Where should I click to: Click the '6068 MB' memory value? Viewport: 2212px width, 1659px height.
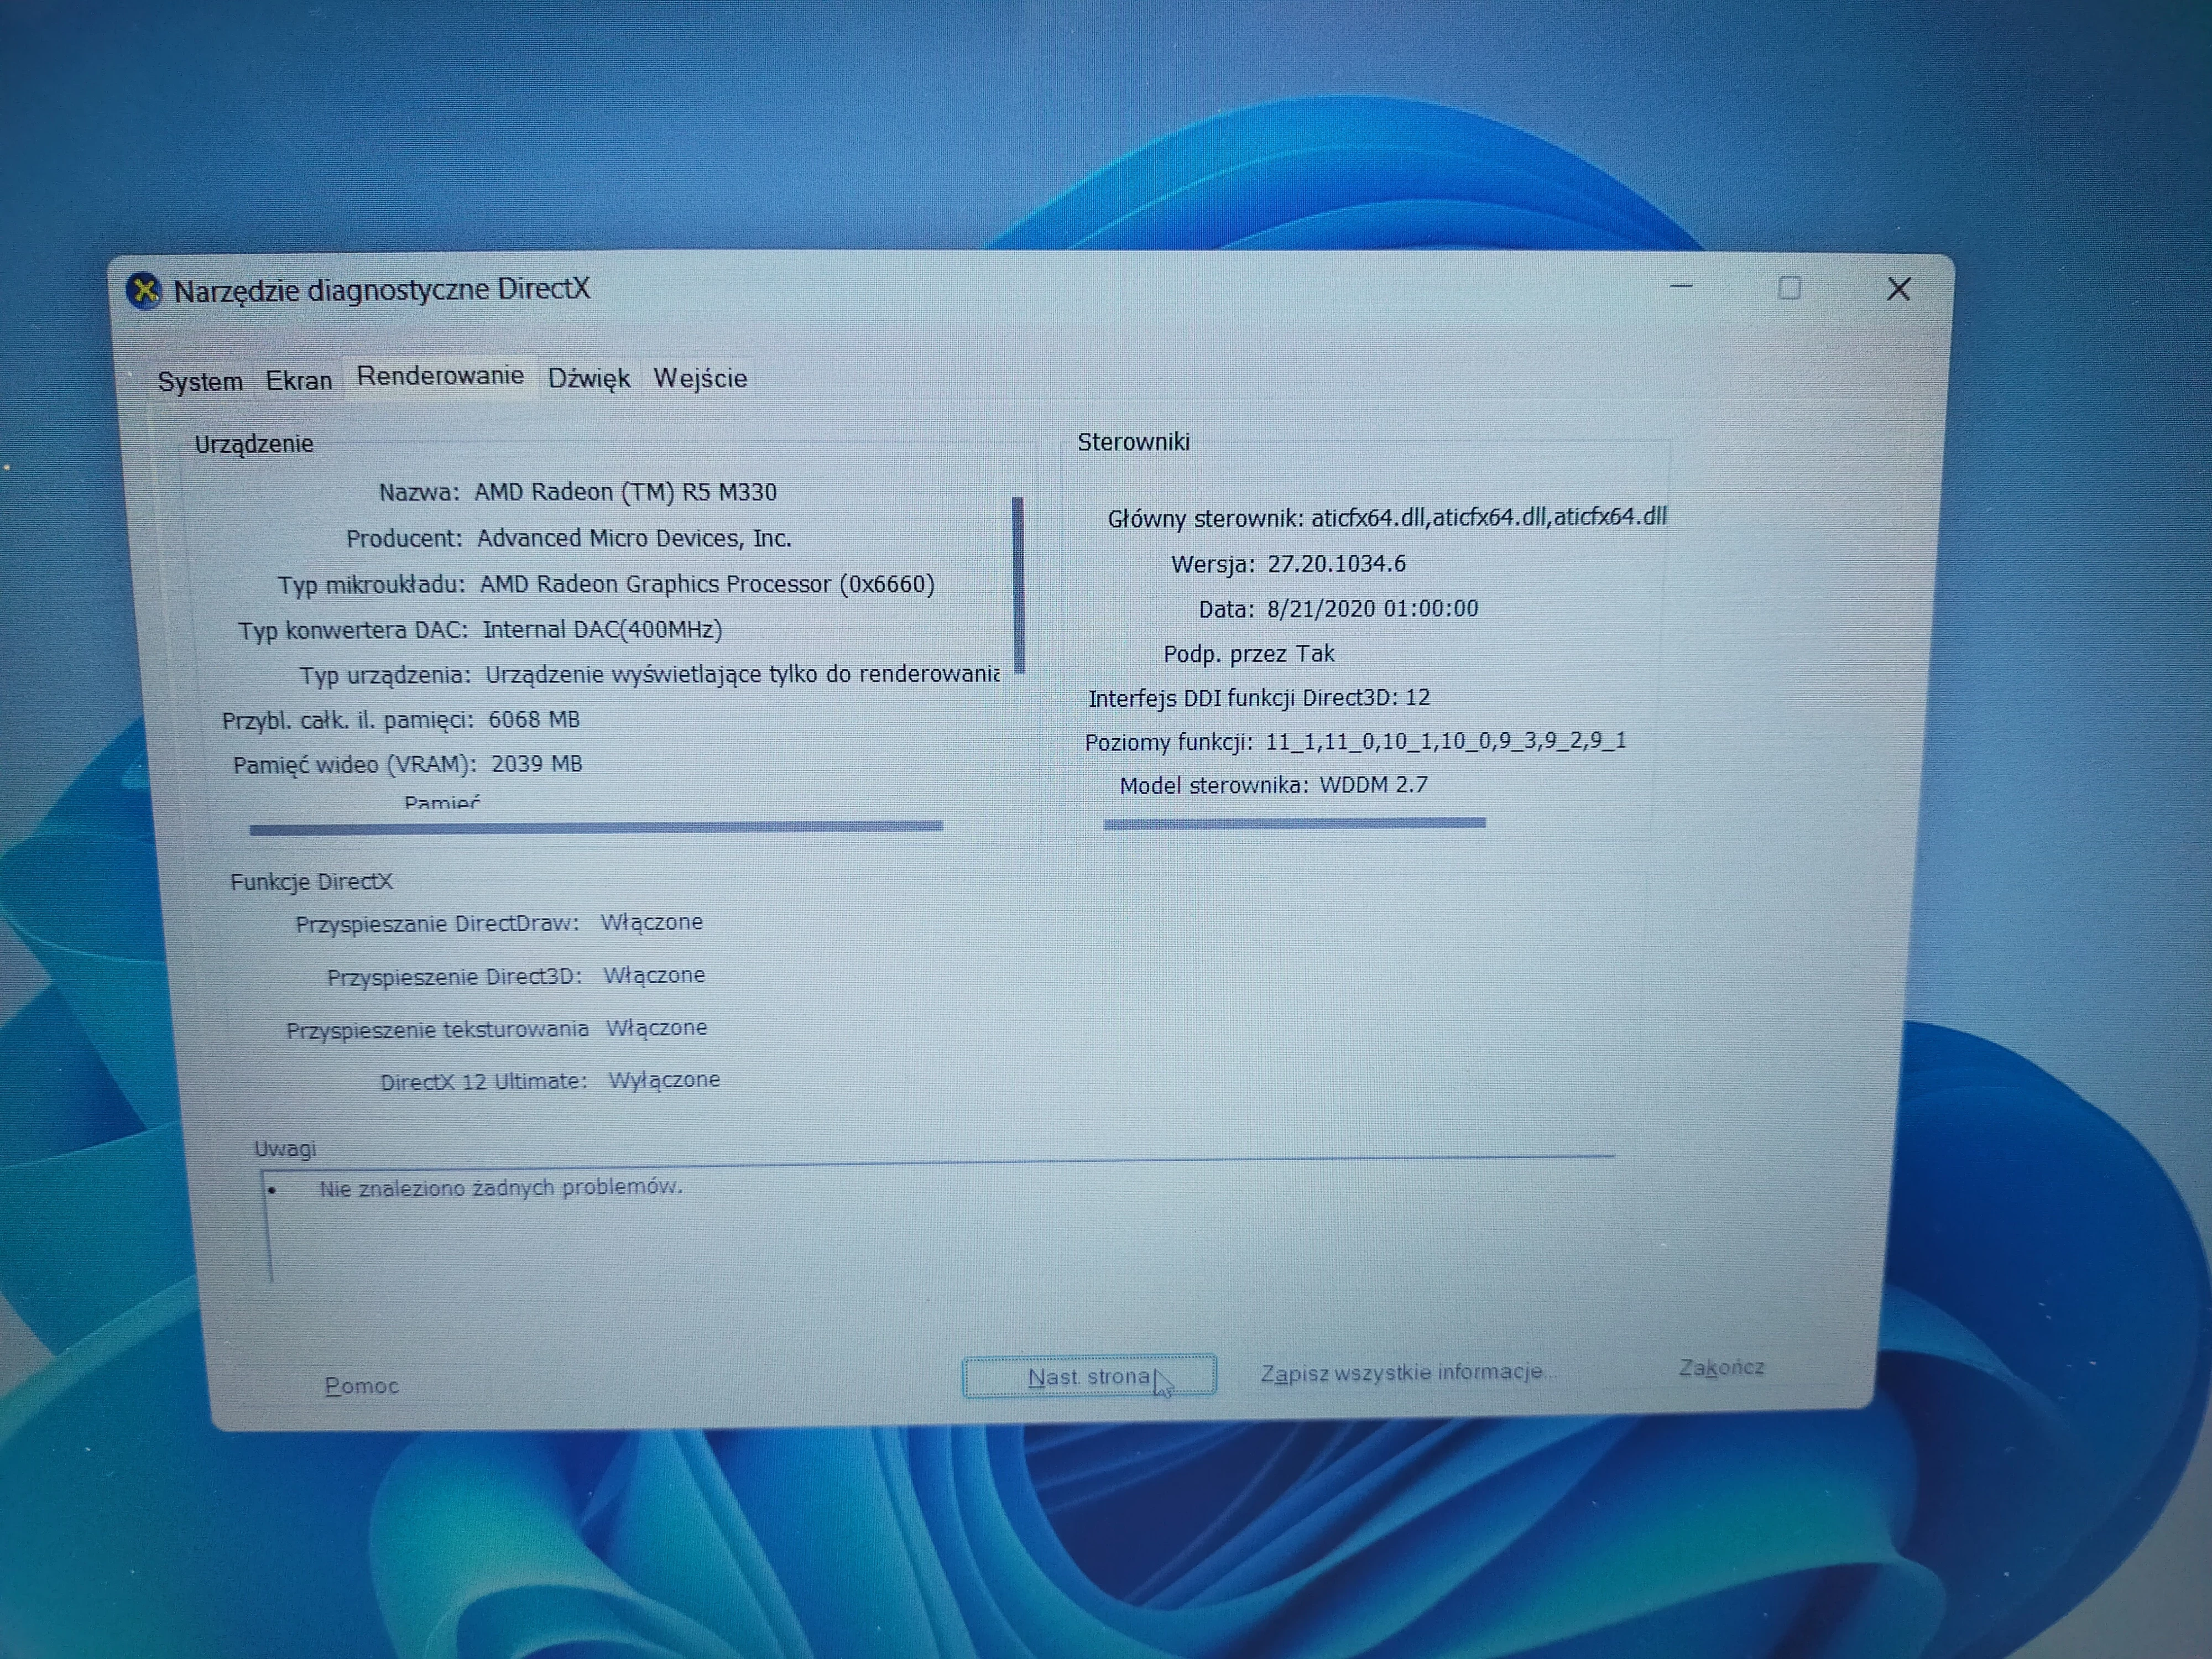534,719
